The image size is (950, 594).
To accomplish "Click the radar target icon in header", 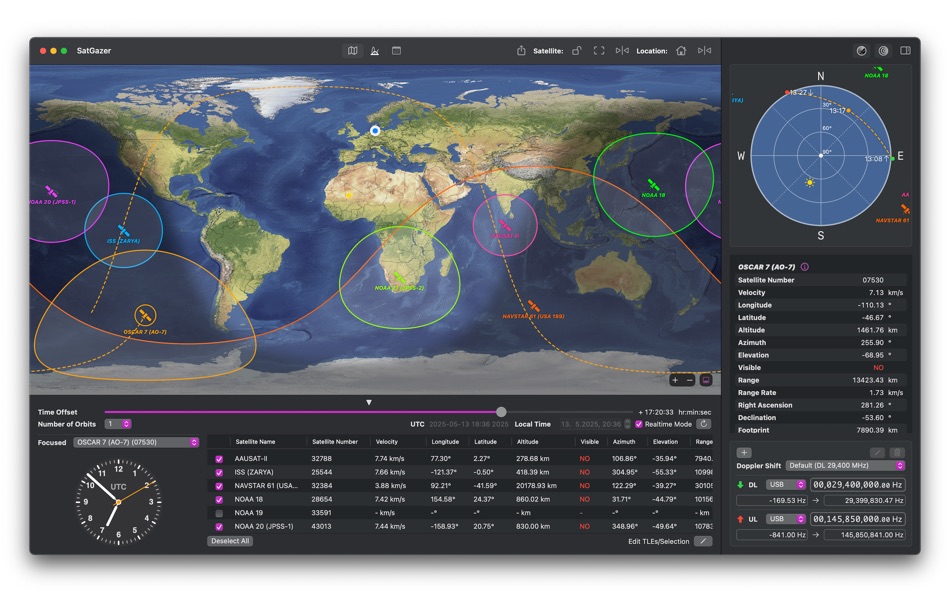I will pyautogui.click(x=883, y=51).
